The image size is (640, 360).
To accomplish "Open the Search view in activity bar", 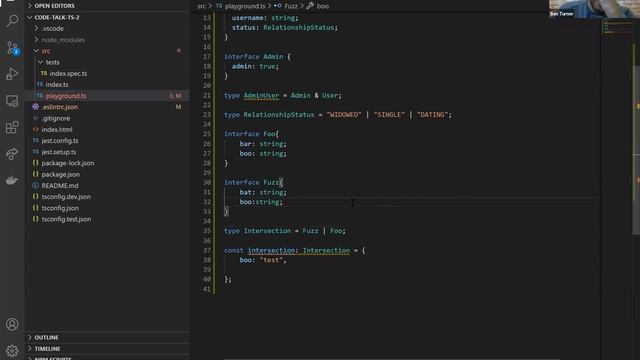I will [x=12, y=20].
